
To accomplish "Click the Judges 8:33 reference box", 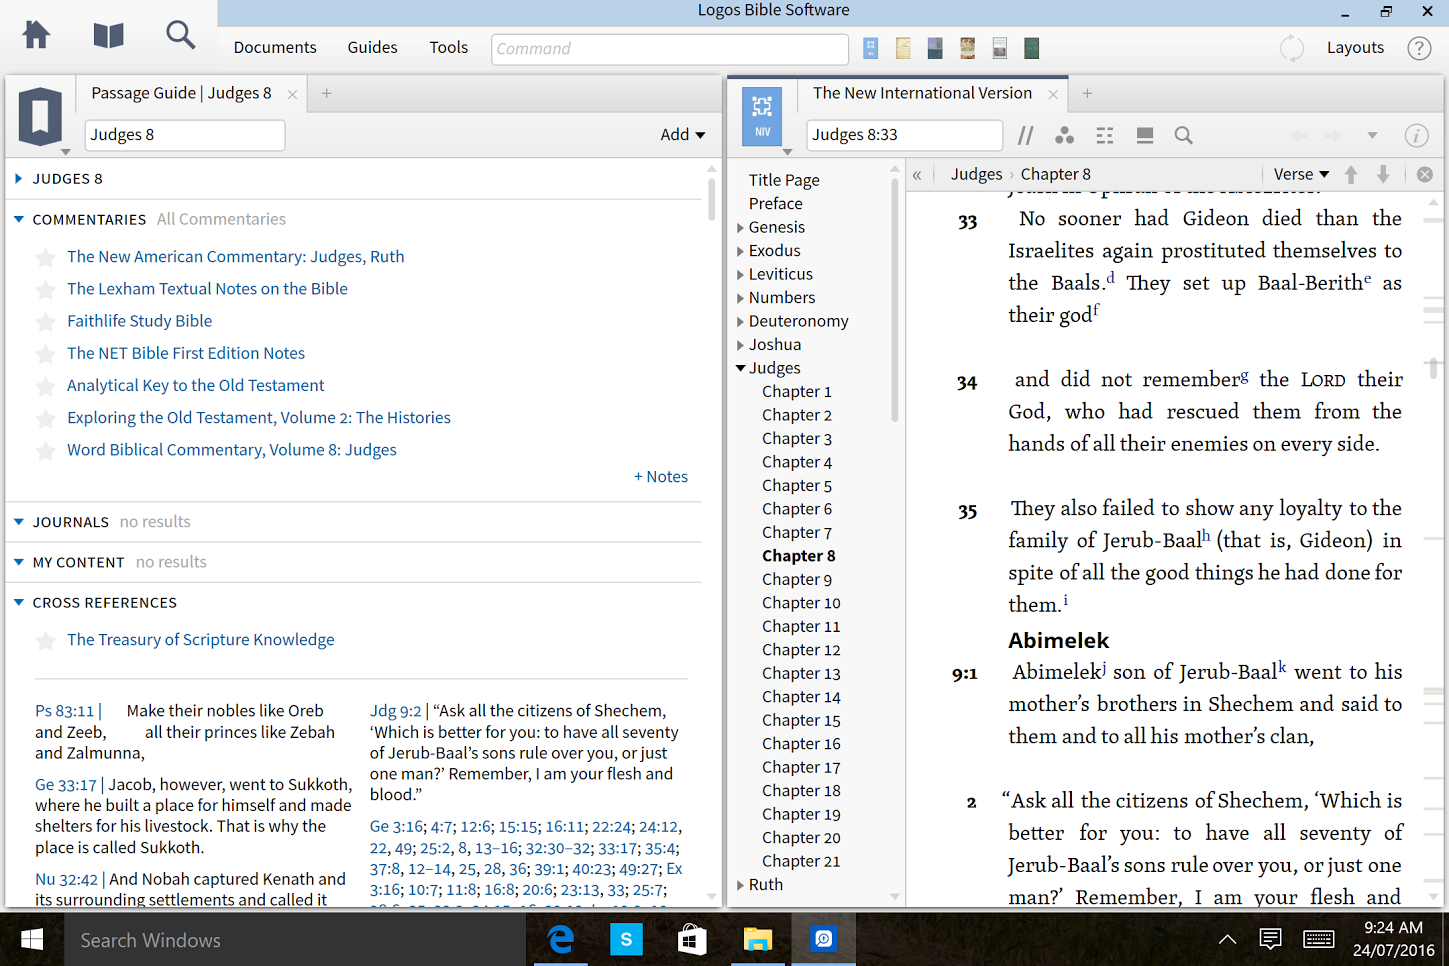I will point(905,135).
